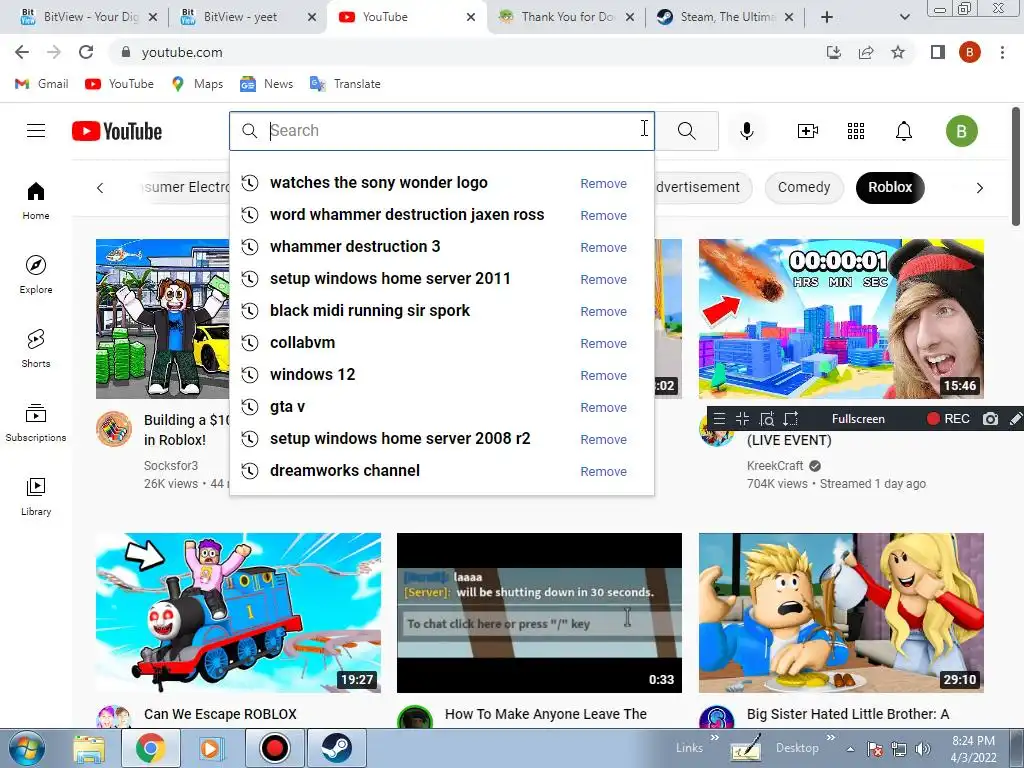
Task: Open Maps bookmark
Action: [197, 84]
